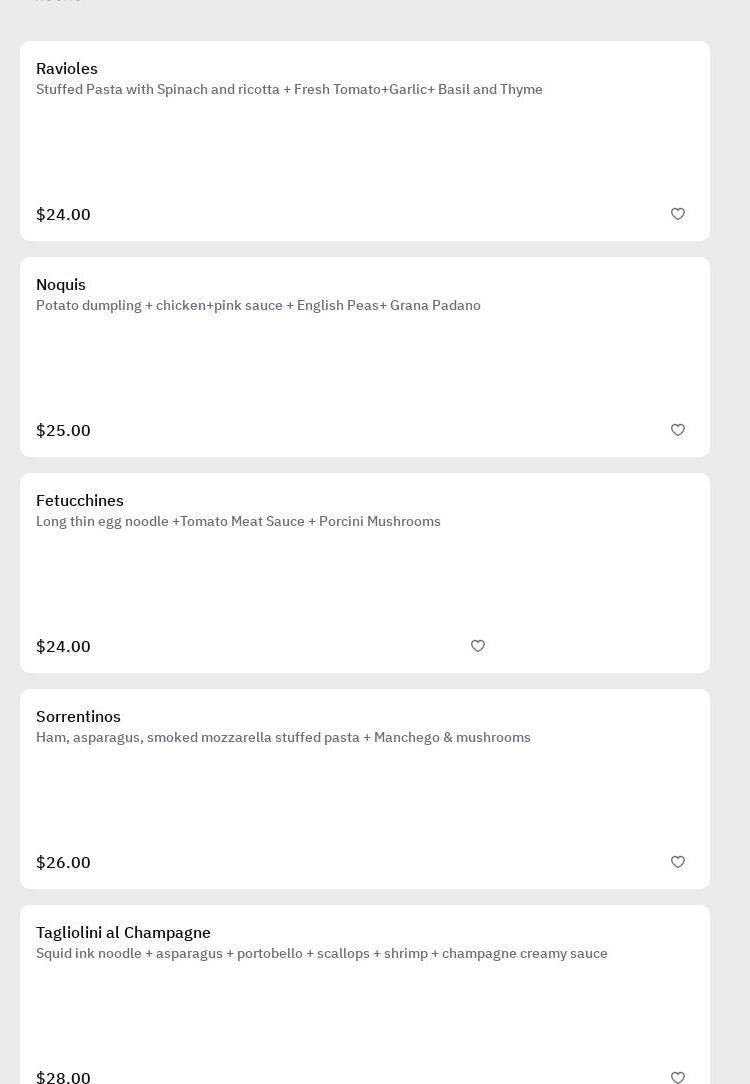Click the Ravioles spinach and ricotta description
Image resolution: width=750 pixels, height=1084 pixels.
click(x=289, y=90)
